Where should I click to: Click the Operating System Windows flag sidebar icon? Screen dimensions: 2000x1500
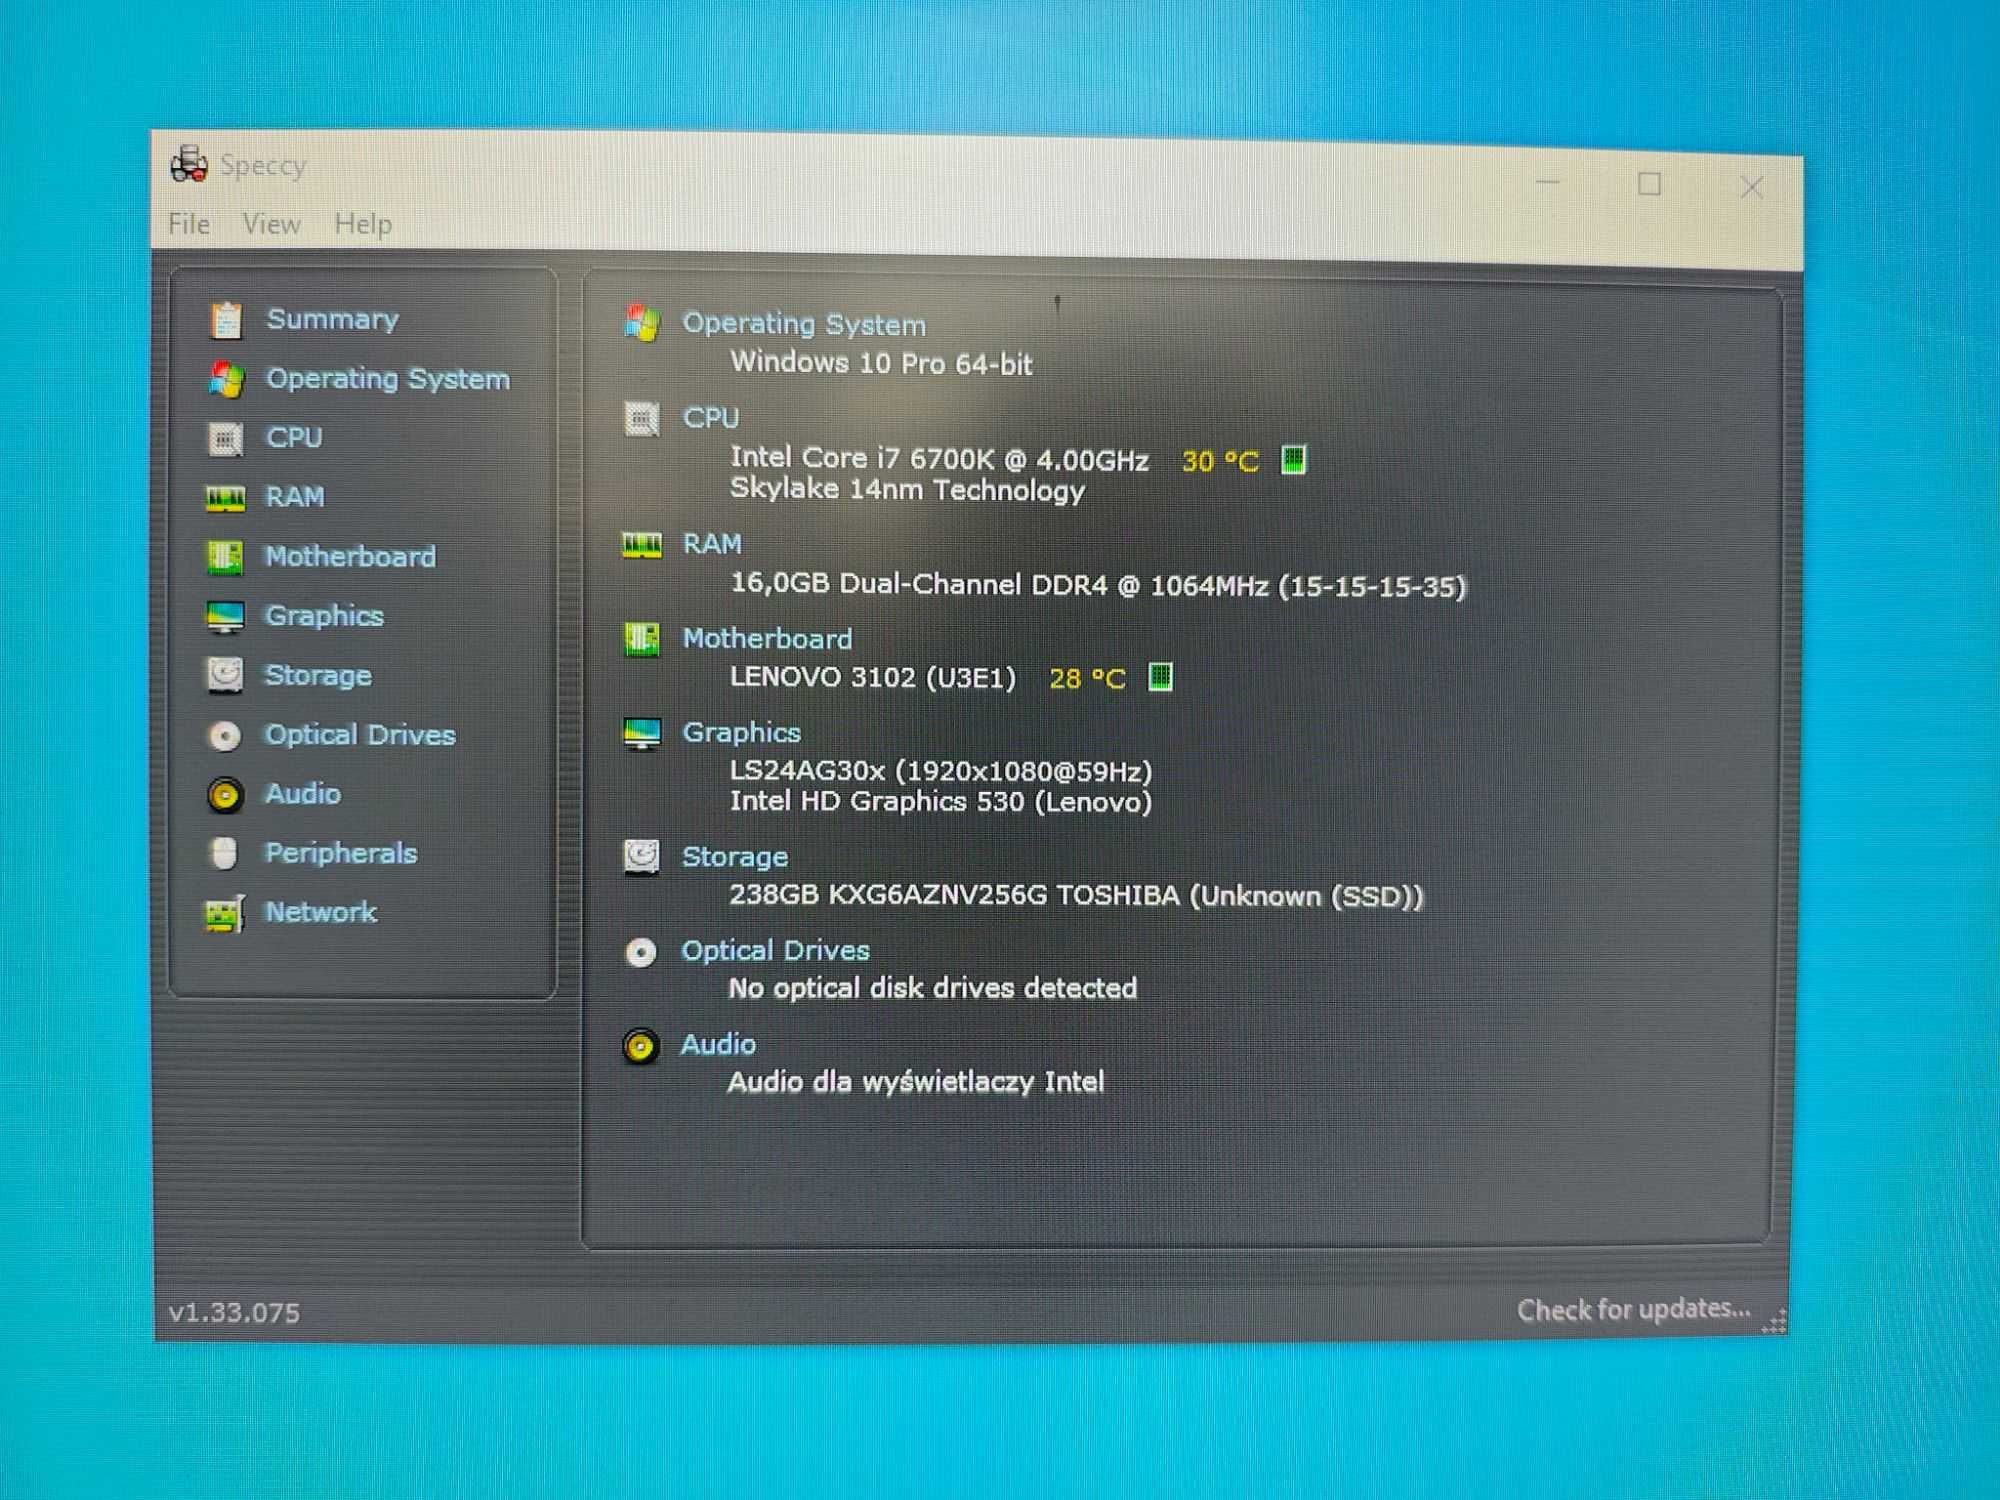tap(227, 379)
